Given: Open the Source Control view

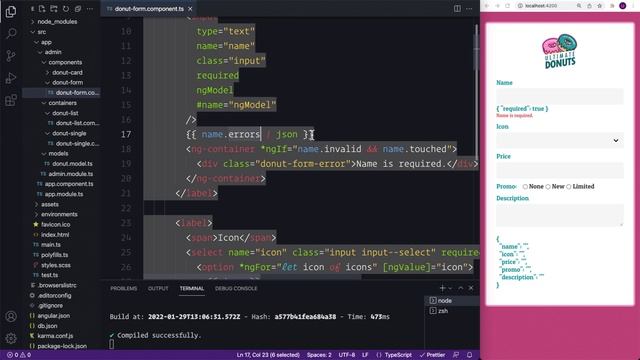Looking at the screenshot, I should pos(11,56).
